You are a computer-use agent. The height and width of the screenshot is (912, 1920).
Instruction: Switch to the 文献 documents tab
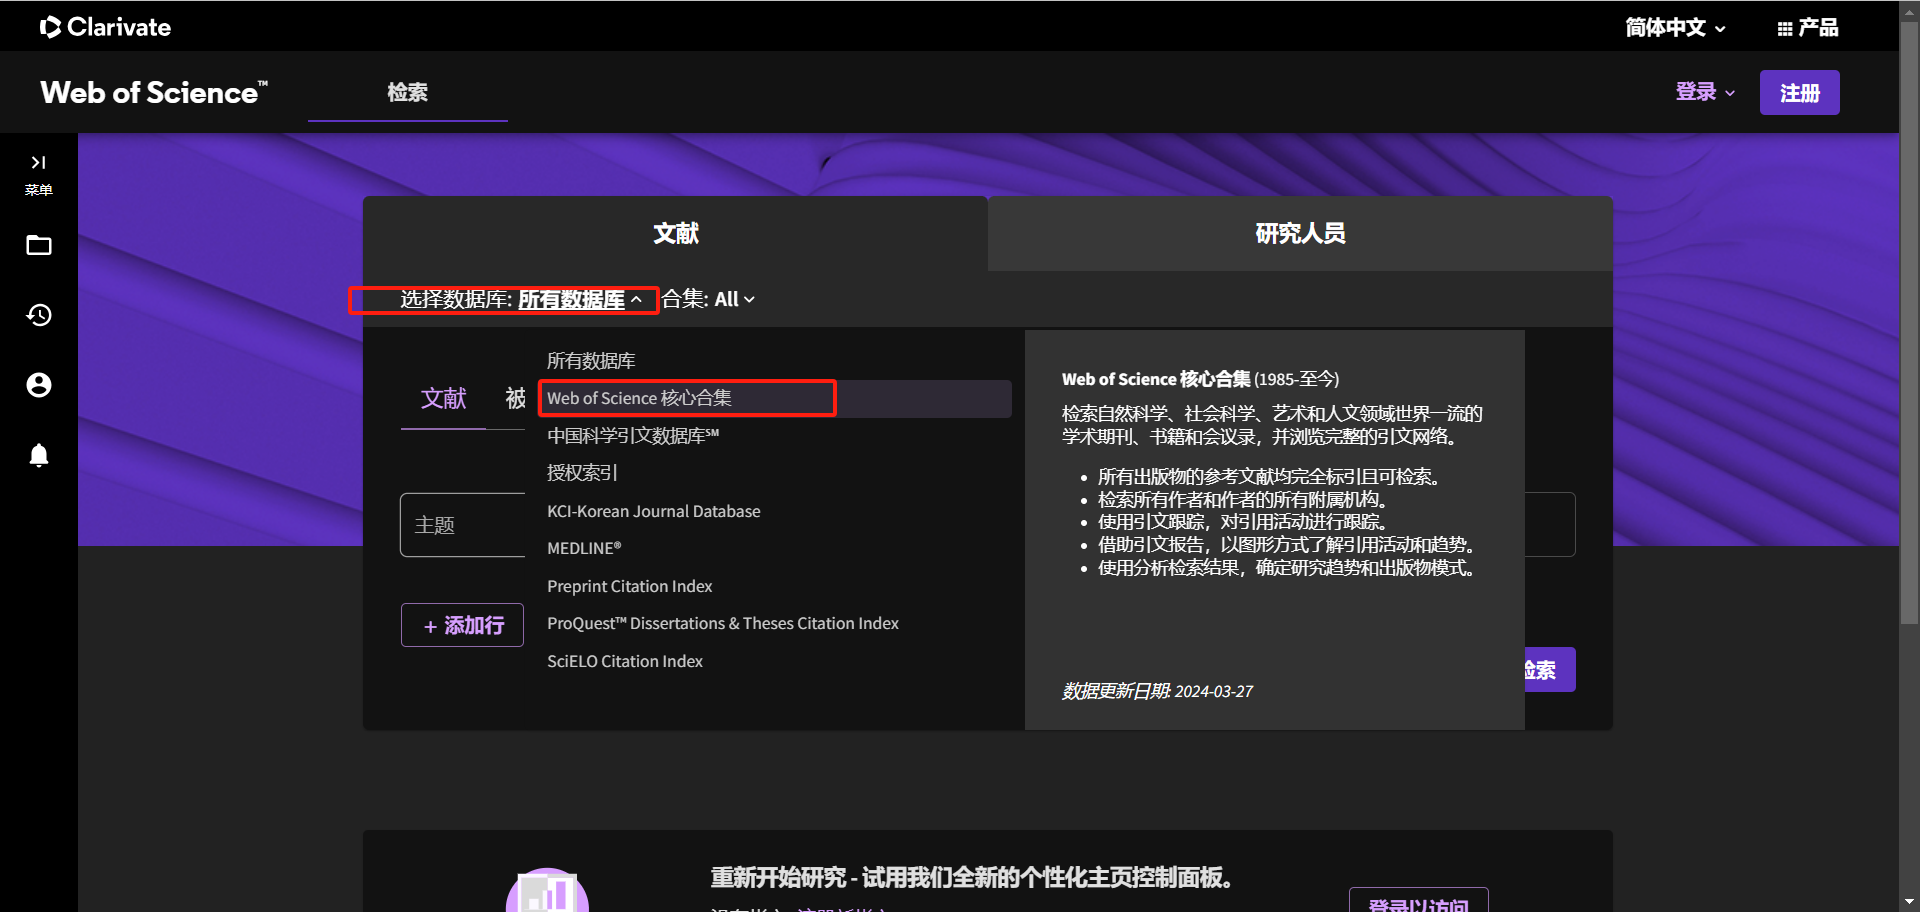tap(675, 233)
